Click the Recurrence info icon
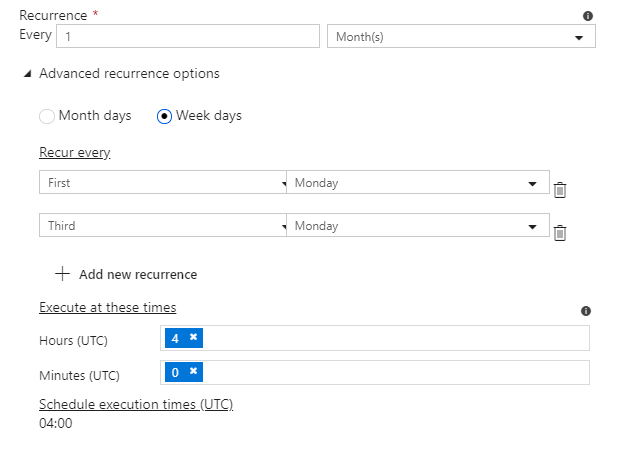The image size is (620, 450). coord(588,16)
